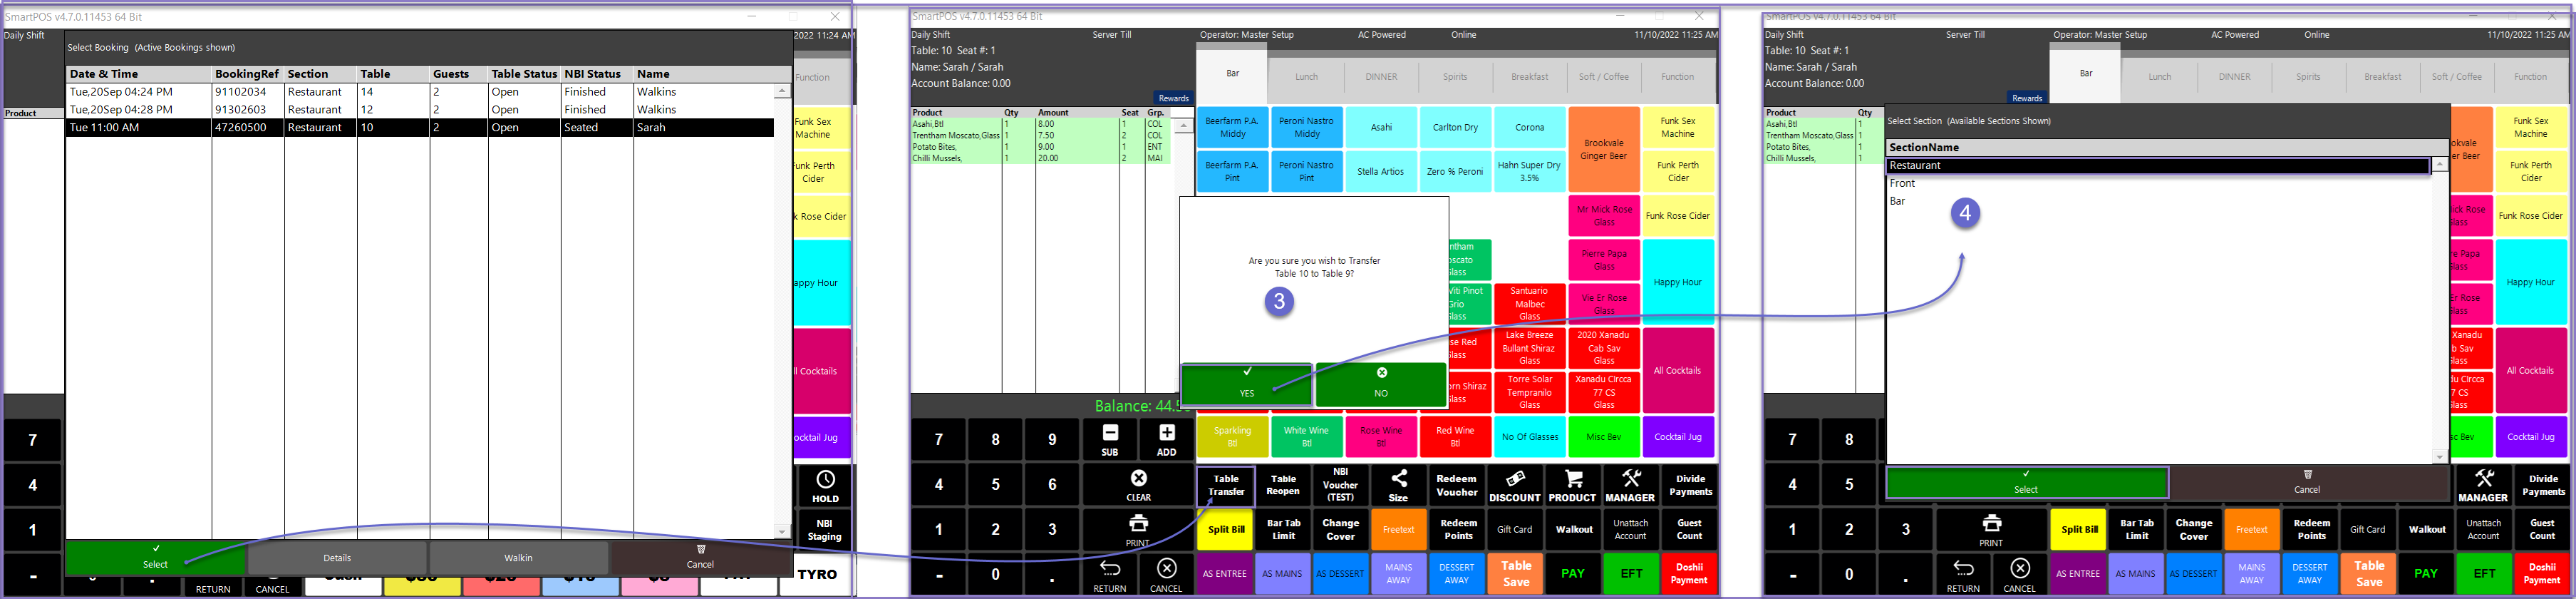Click NBI Staging button in left window

point(825,530)
